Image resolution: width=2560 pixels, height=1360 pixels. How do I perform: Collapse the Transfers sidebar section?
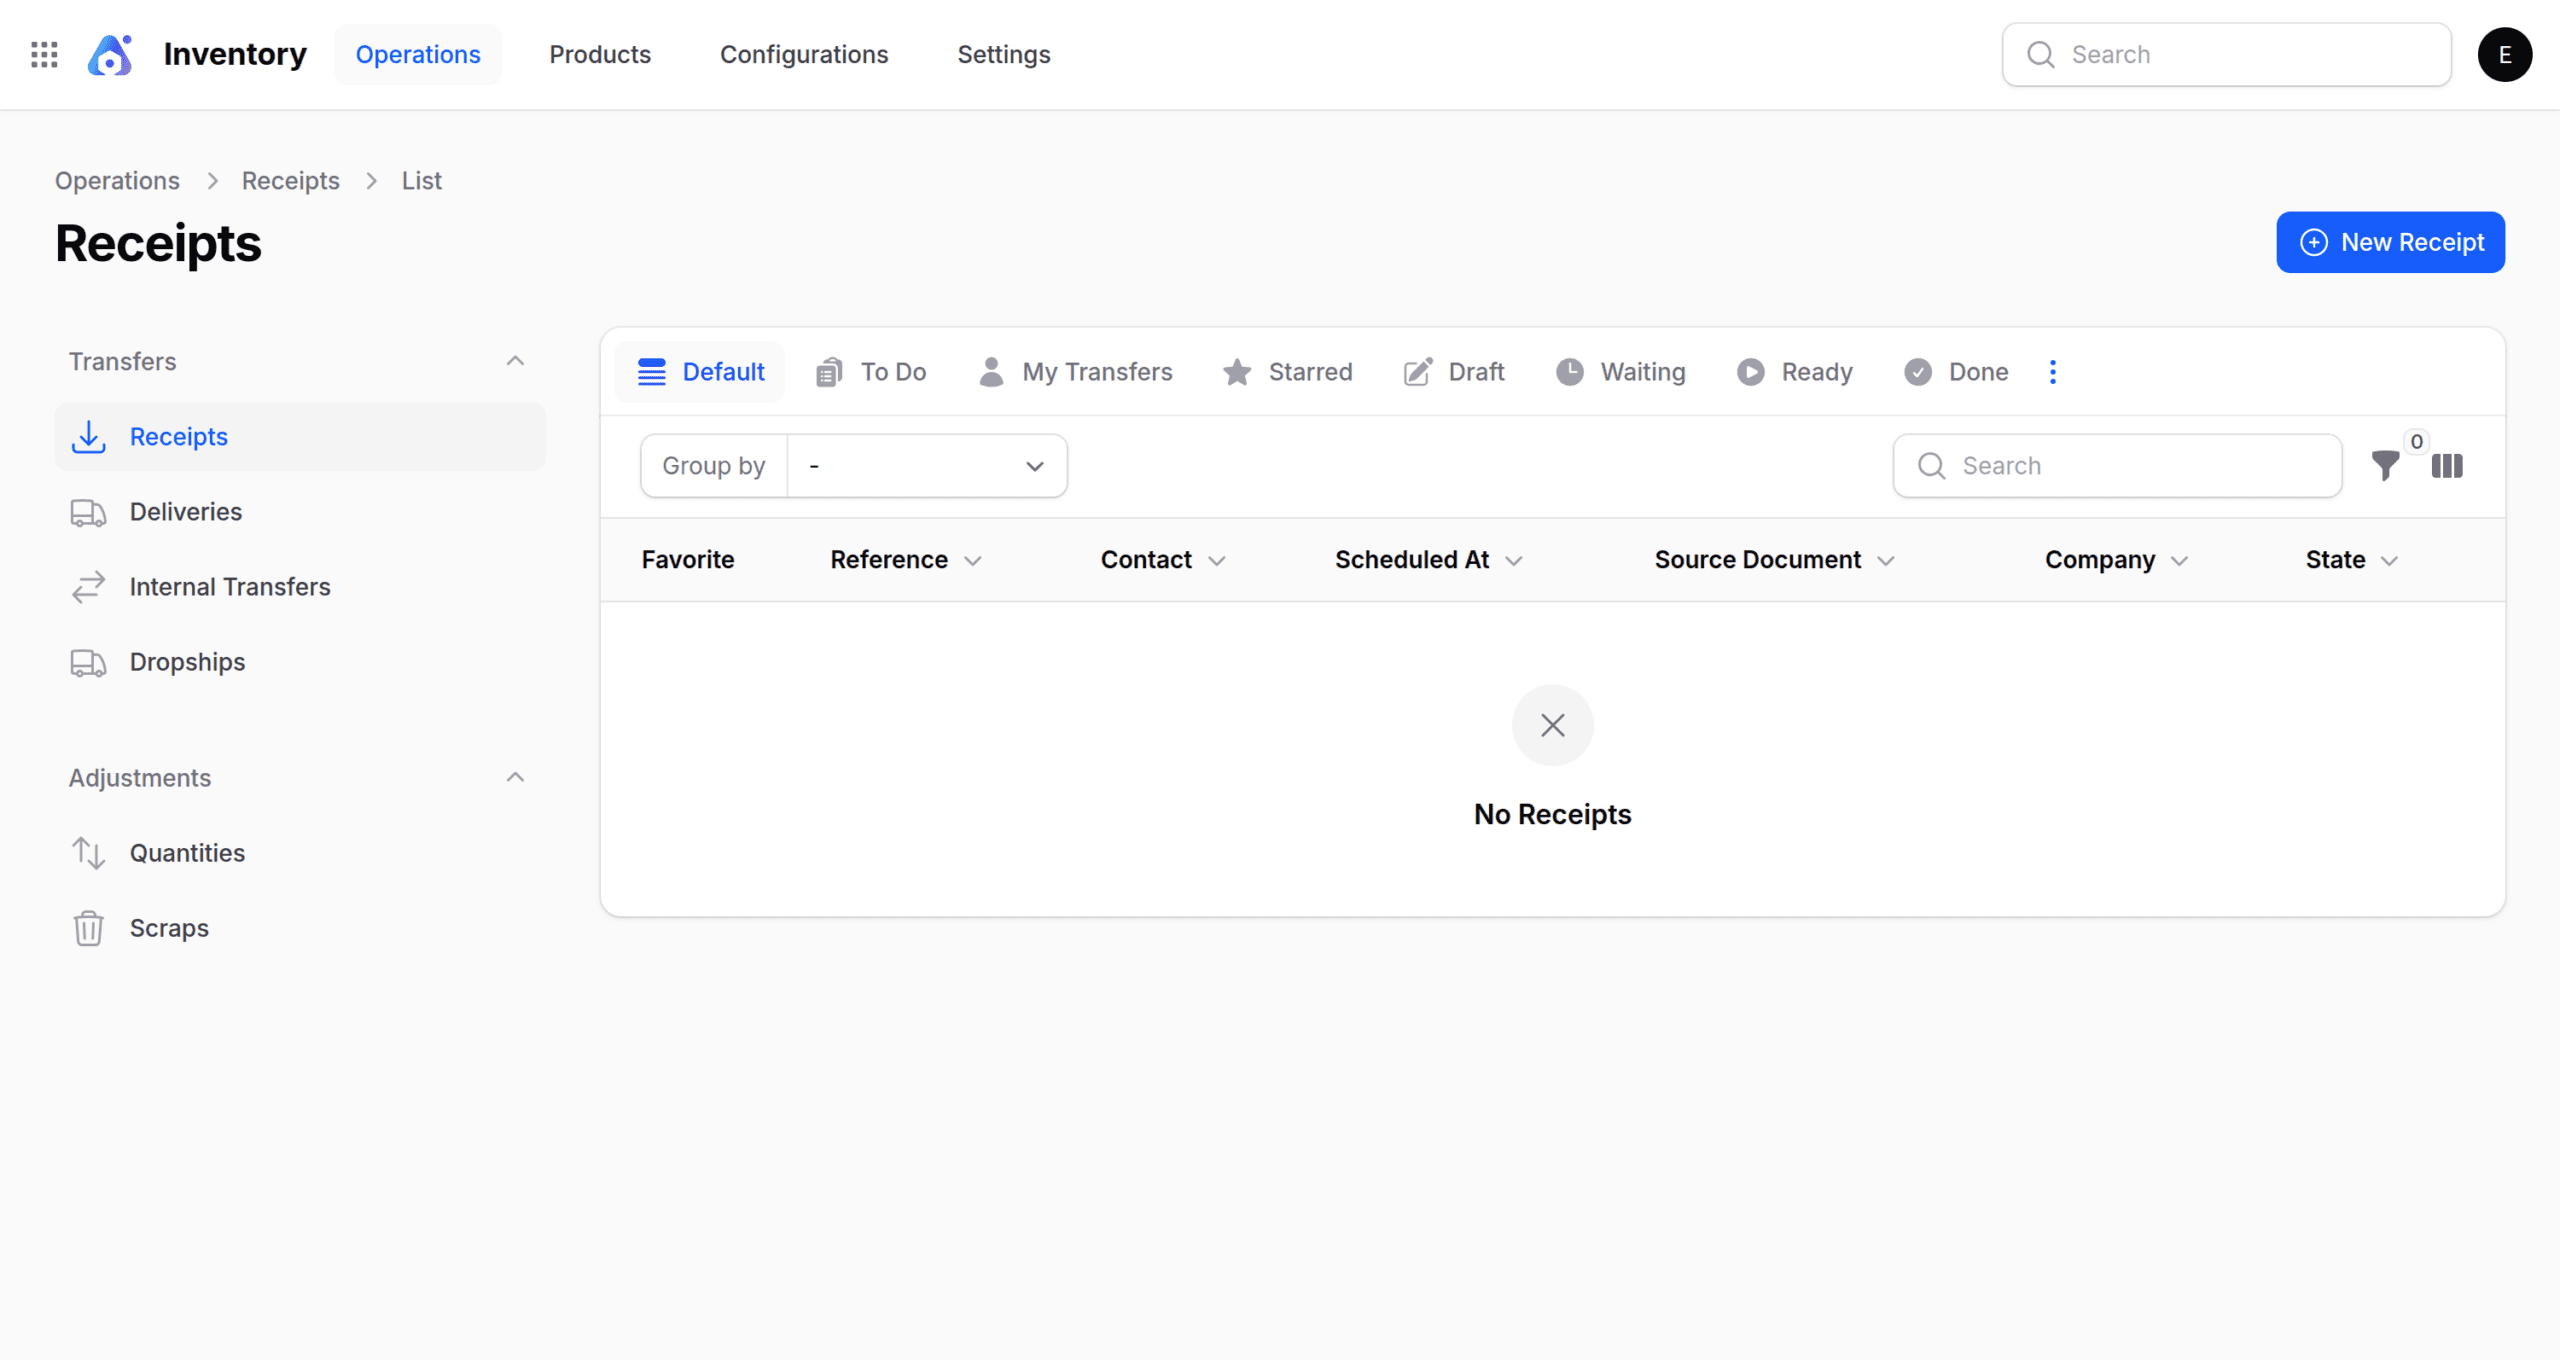pos(515,361)
